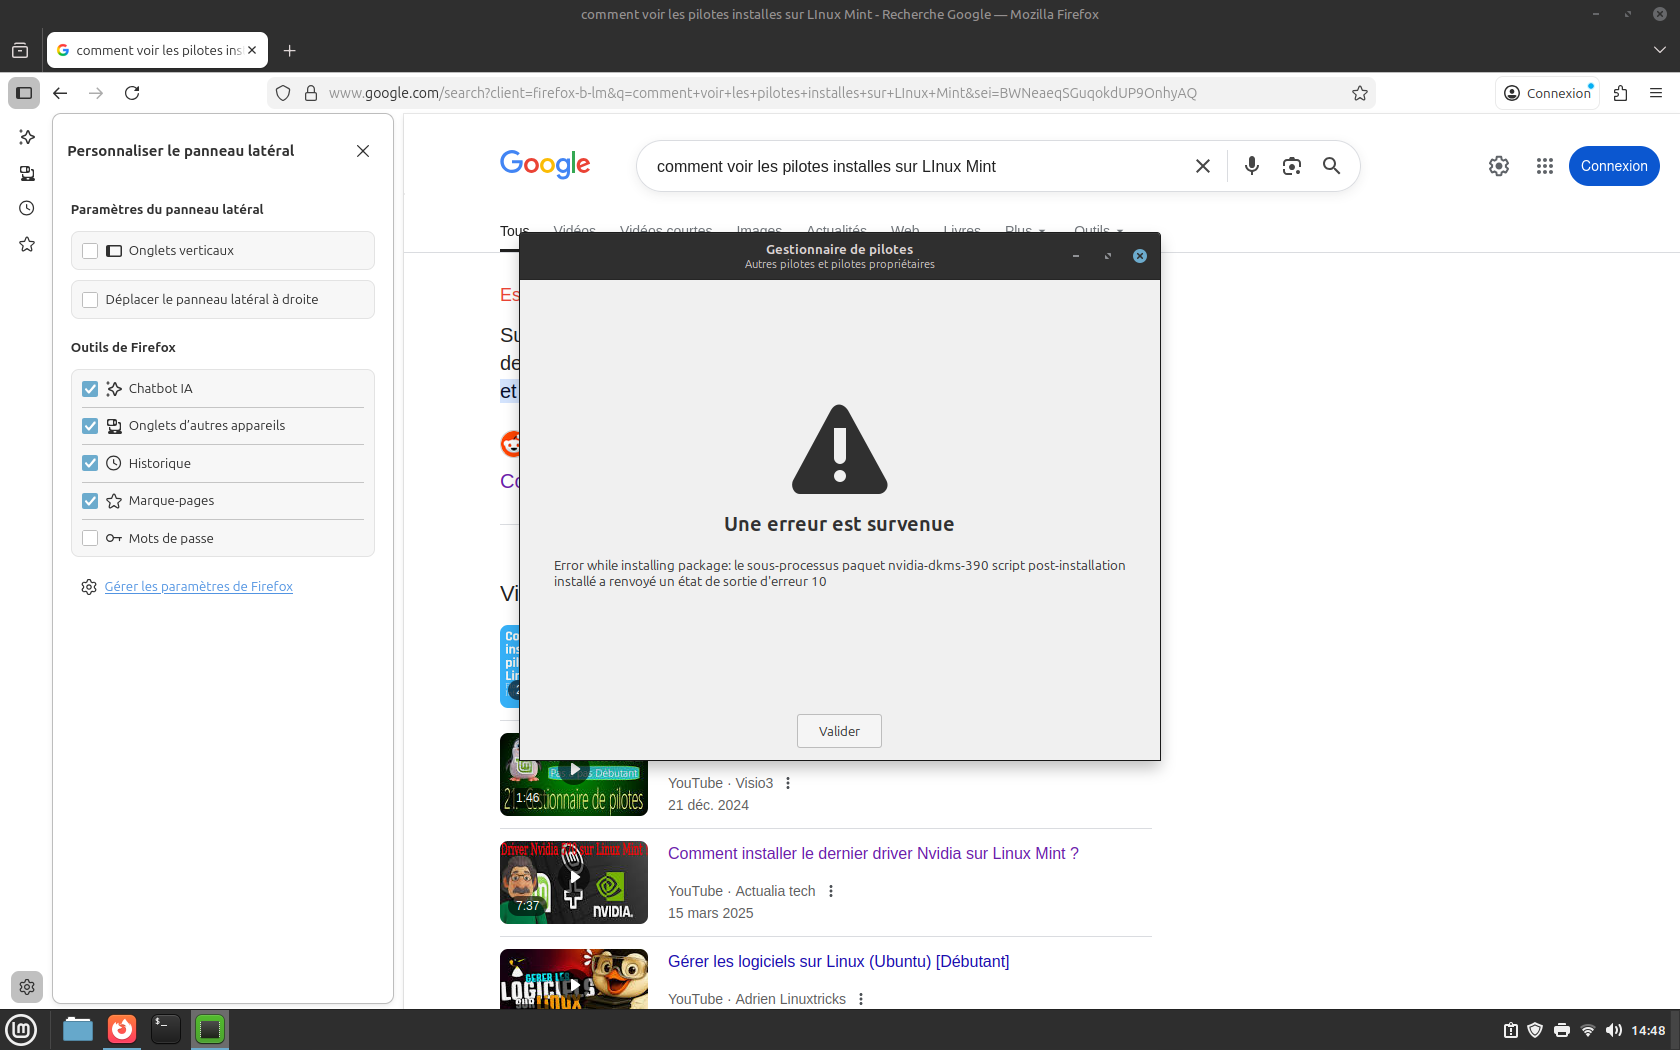Open synced tabs sidebar icon
1680x1050 pixels.
27,173
